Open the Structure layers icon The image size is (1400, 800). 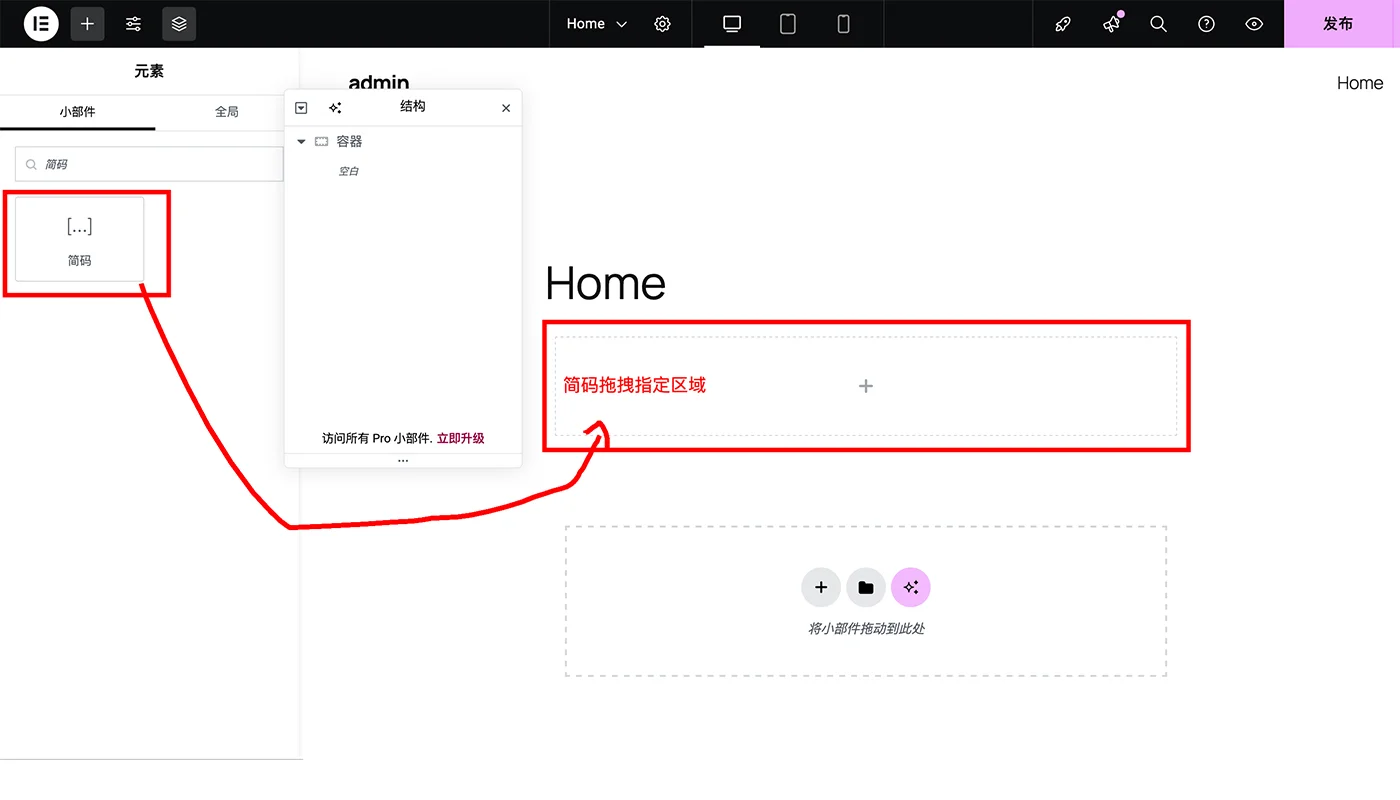tap(179, 23)
